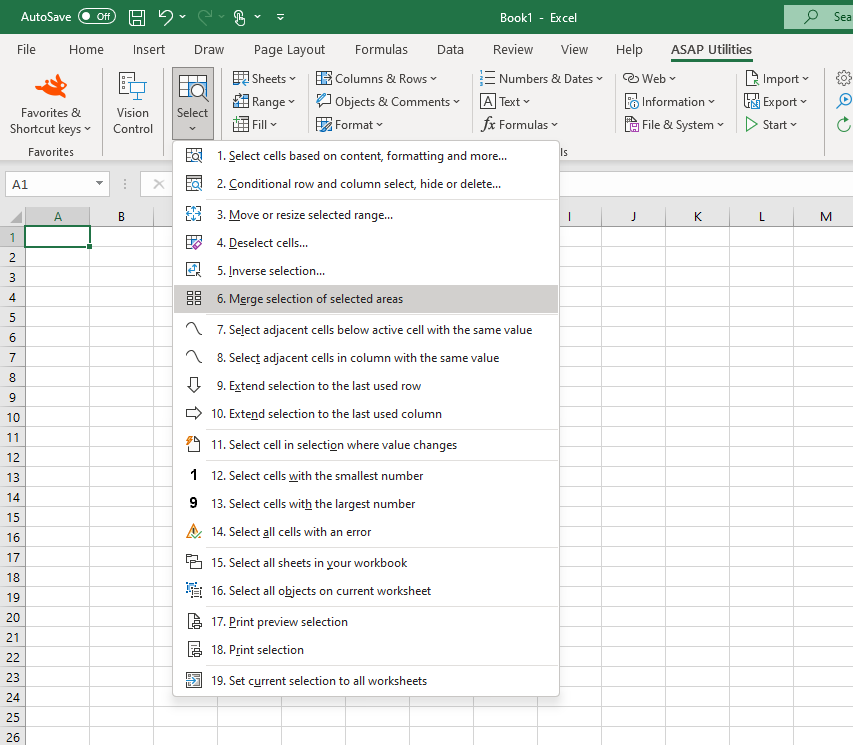Open the Information menu button

coord(669,102)
